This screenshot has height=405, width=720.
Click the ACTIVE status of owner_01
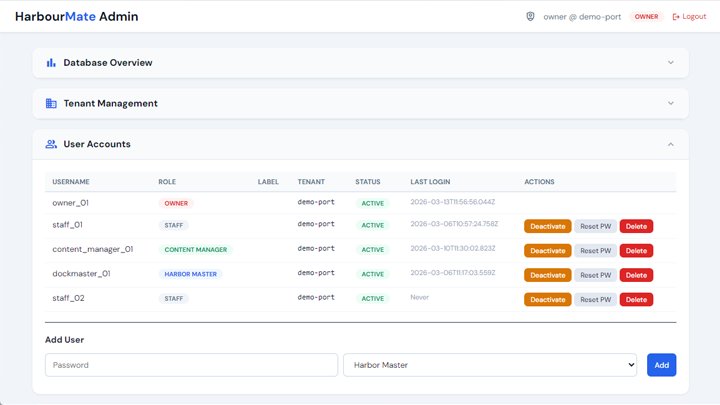(x=372, y=203)
